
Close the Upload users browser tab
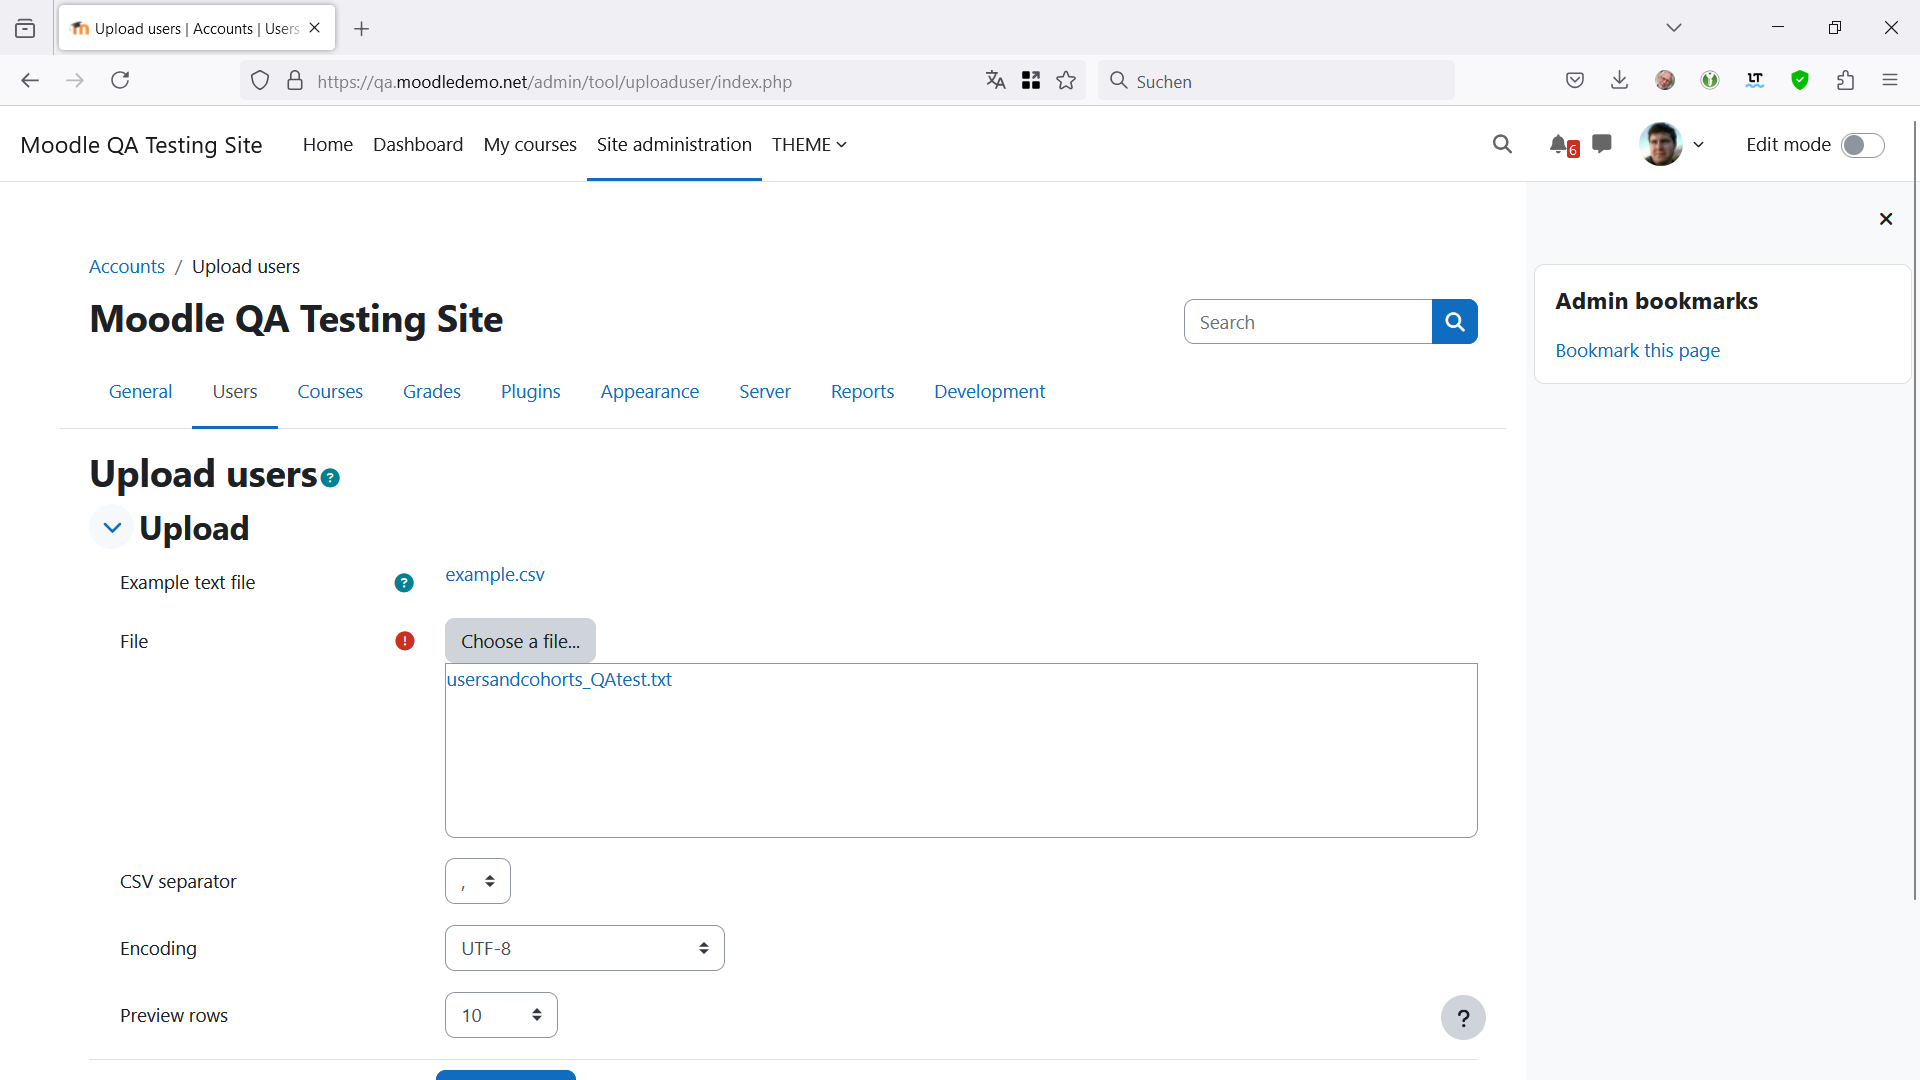[315, 28]
